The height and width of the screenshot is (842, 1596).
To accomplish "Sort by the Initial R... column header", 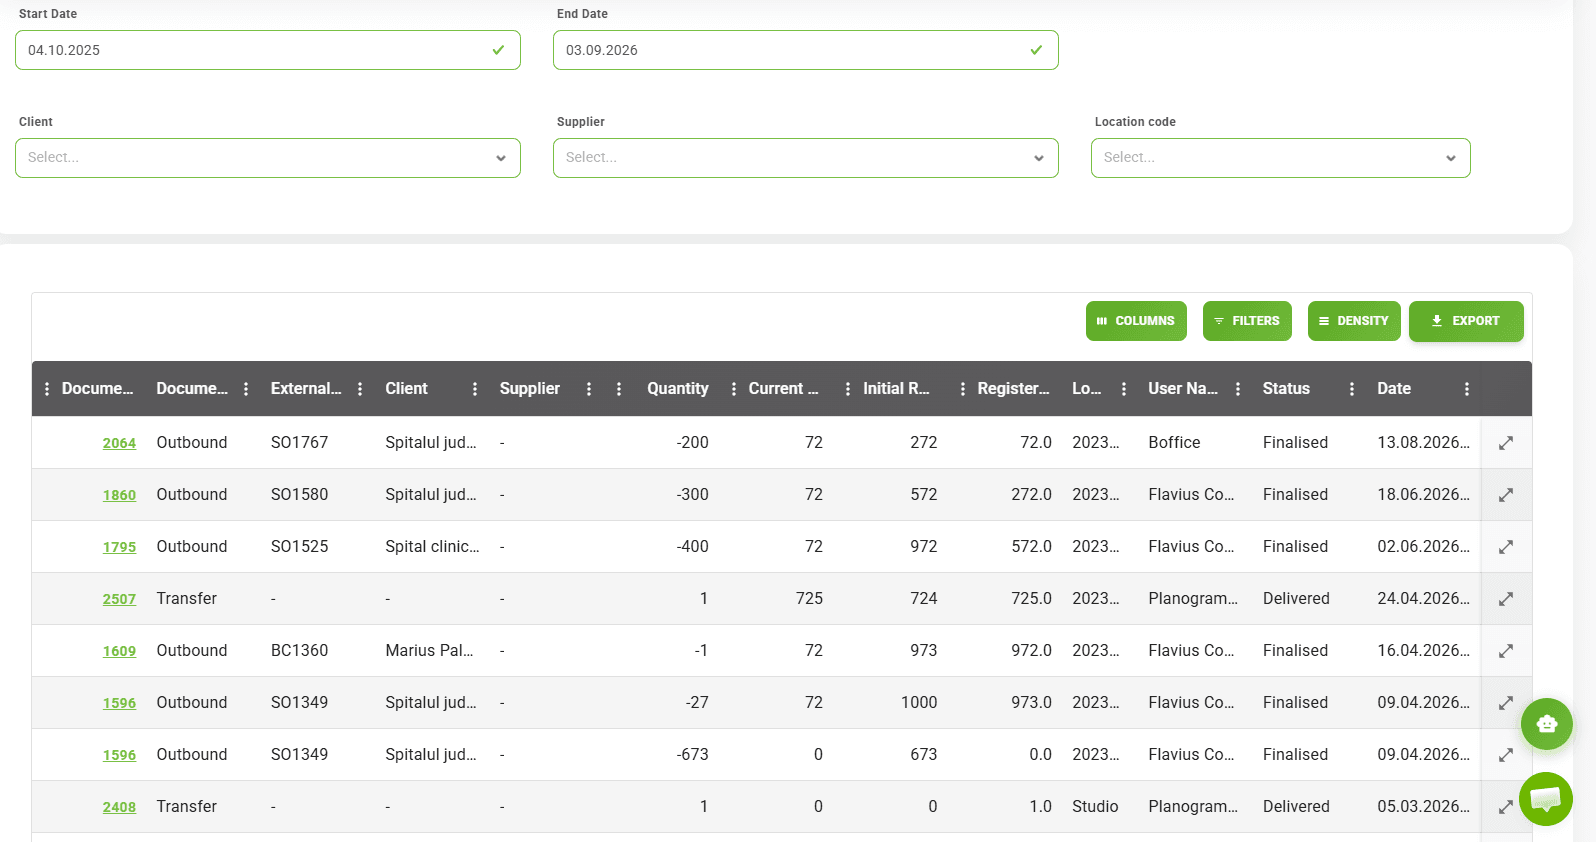I will click(x=896, y=389).
